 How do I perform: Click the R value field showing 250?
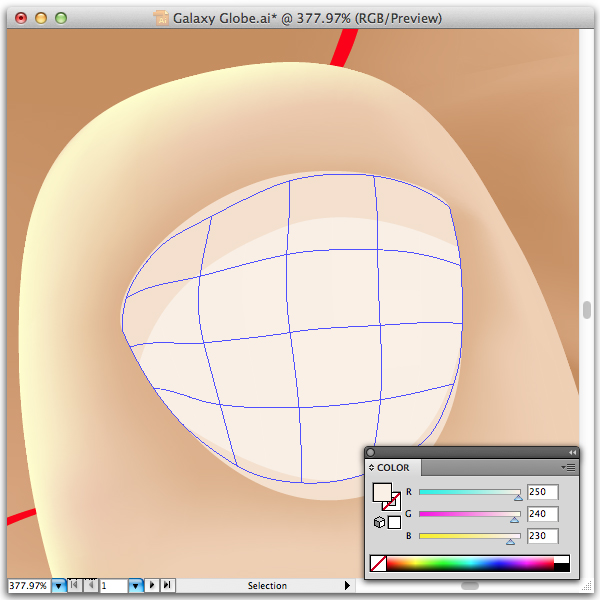point(543,492)
